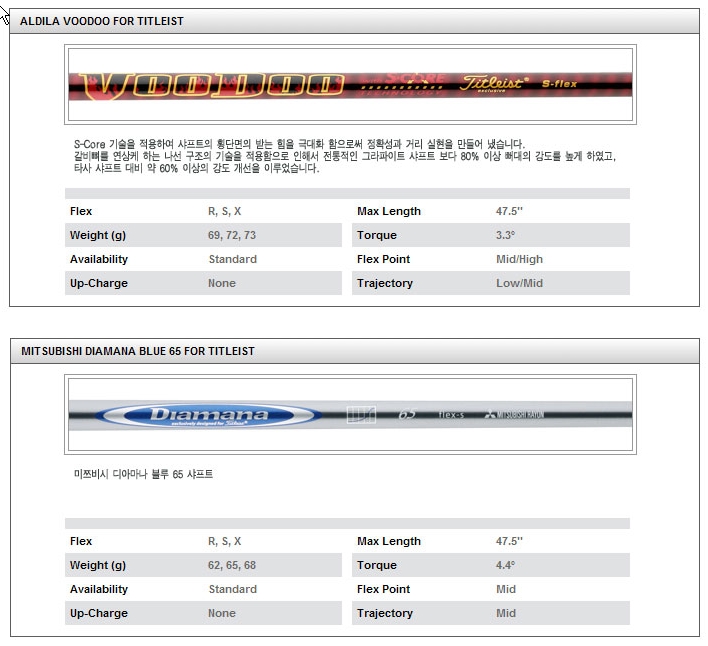The width and height of the screenshot is (708, 646).
Task: Select the torque value 4.4°
Action: 505,565
